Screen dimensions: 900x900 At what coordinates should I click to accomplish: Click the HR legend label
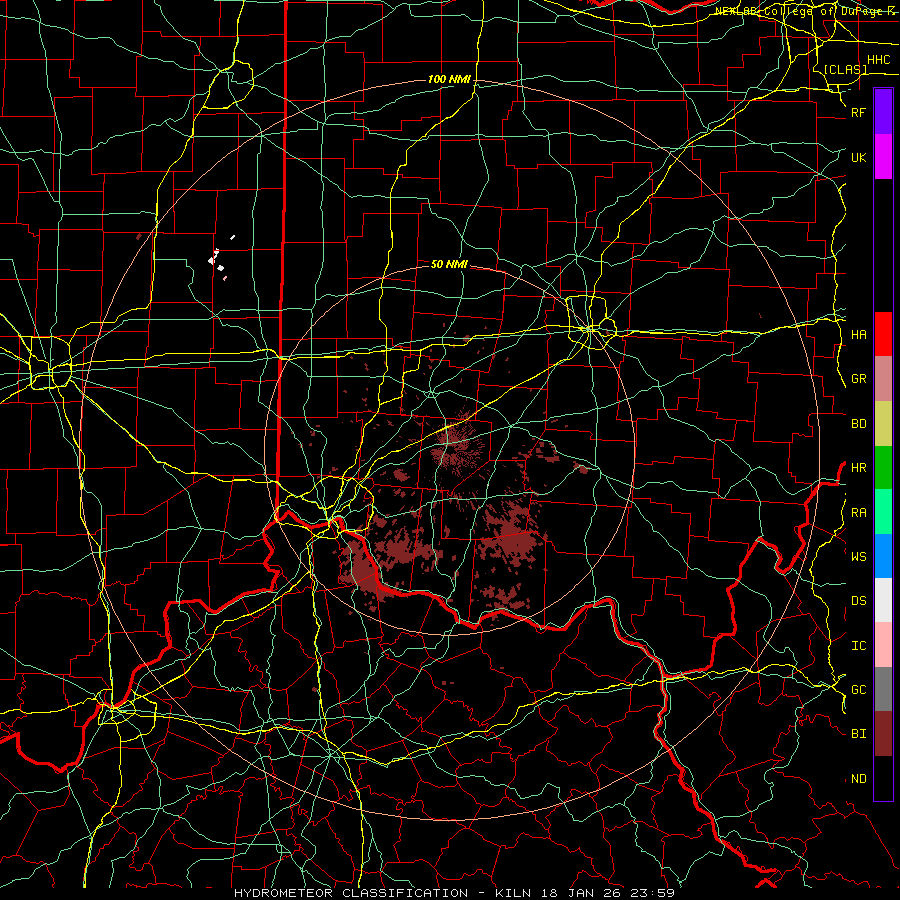pos(859,468)
